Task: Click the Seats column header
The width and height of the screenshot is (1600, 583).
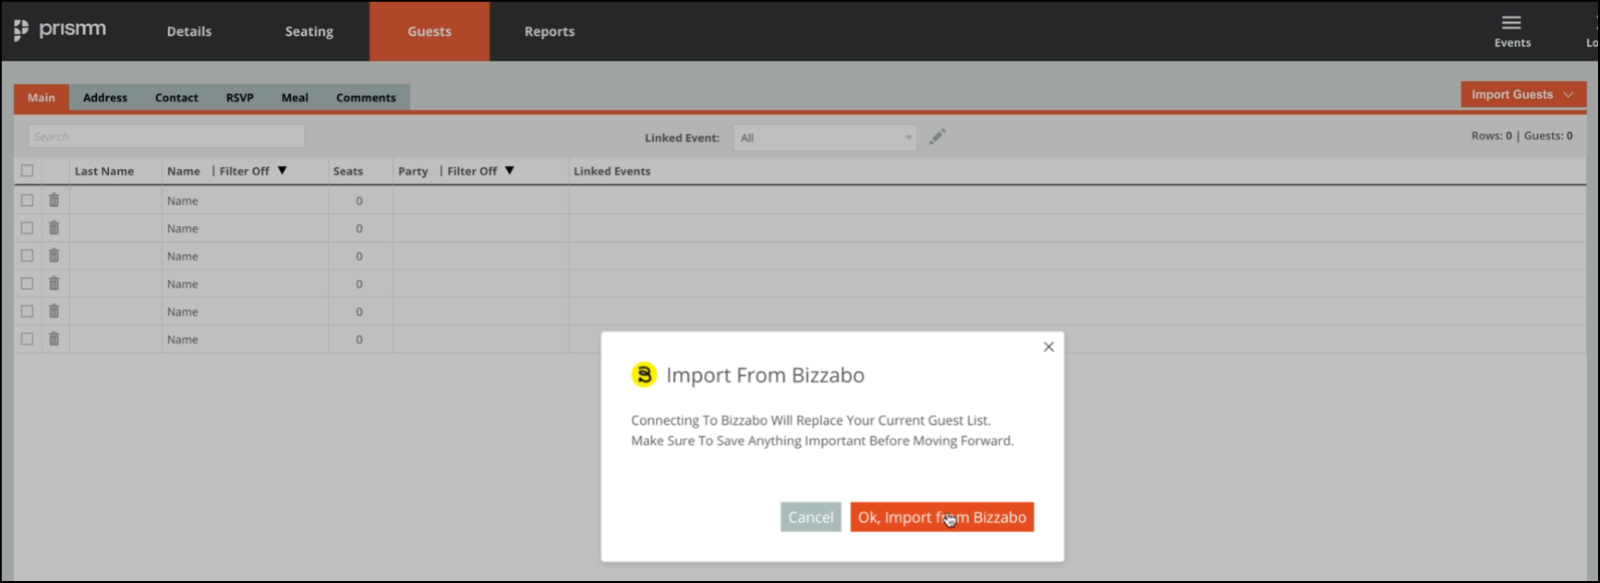Action: coord(348,171)
